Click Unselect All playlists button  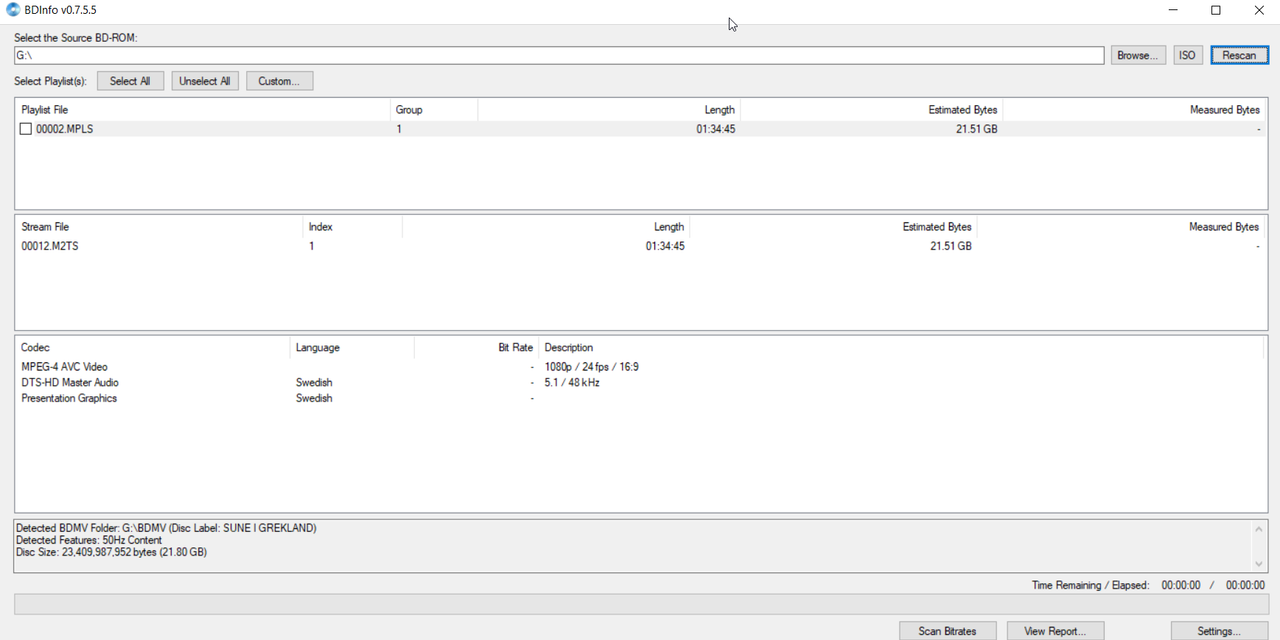(205, 81)
